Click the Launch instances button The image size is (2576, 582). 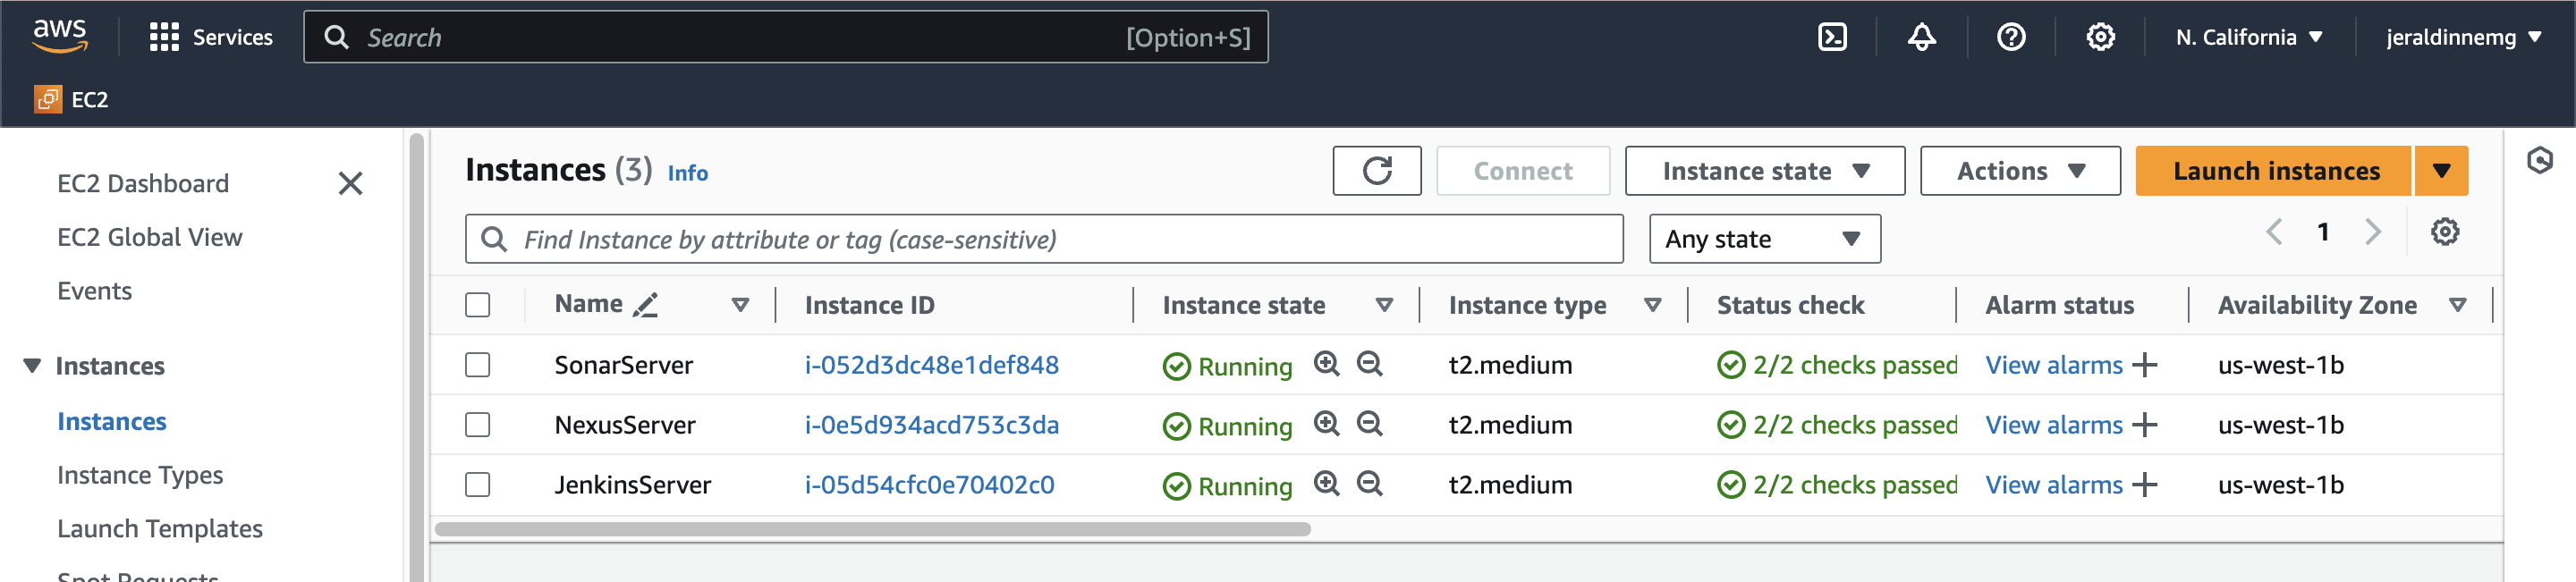pos(2275,171)
